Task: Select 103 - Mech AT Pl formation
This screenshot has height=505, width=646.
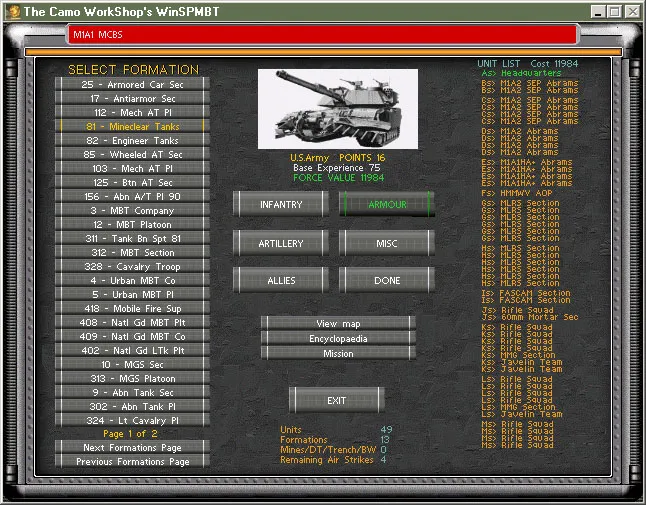Action: 133,168
